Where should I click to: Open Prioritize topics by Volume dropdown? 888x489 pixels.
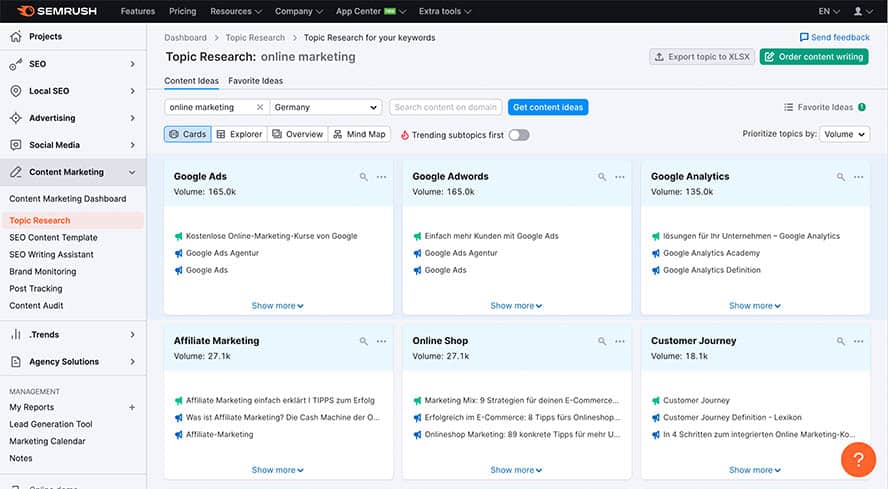844,134
